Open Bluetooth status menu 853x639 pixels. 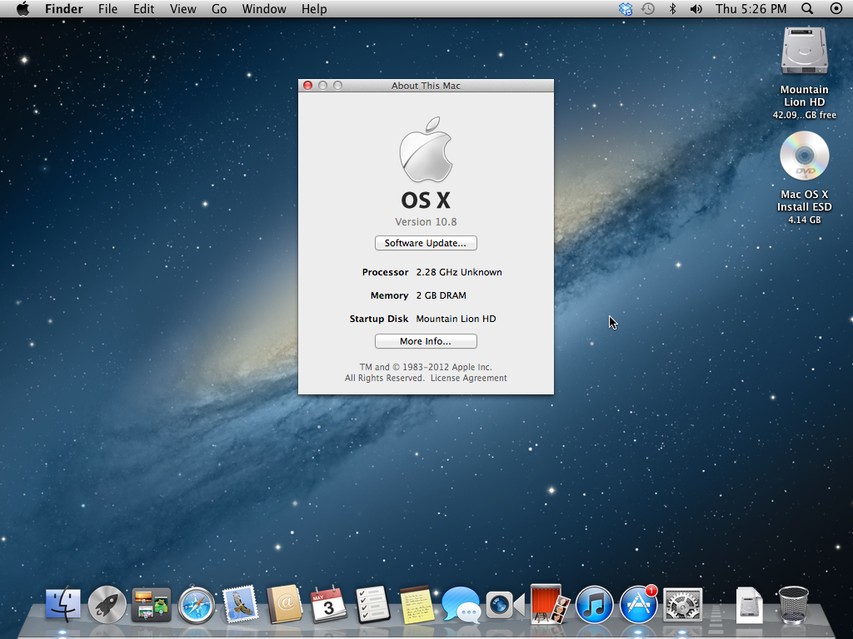tap(672, 9)
